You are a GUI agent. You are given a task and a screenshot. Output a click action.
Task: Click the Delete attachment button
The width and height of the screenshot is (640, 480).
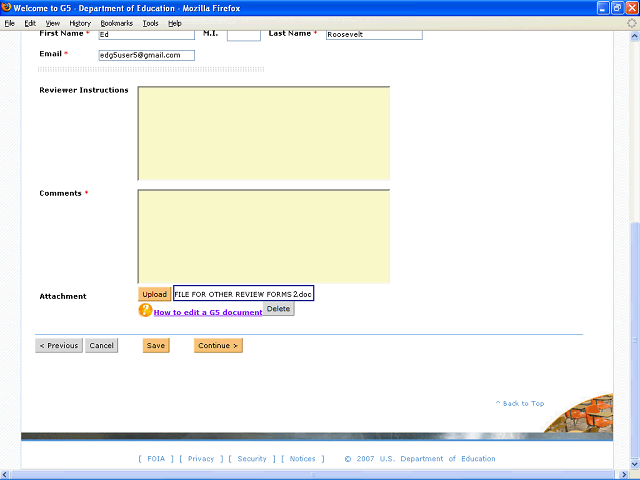pyautogui.click(x=278, y=309)
